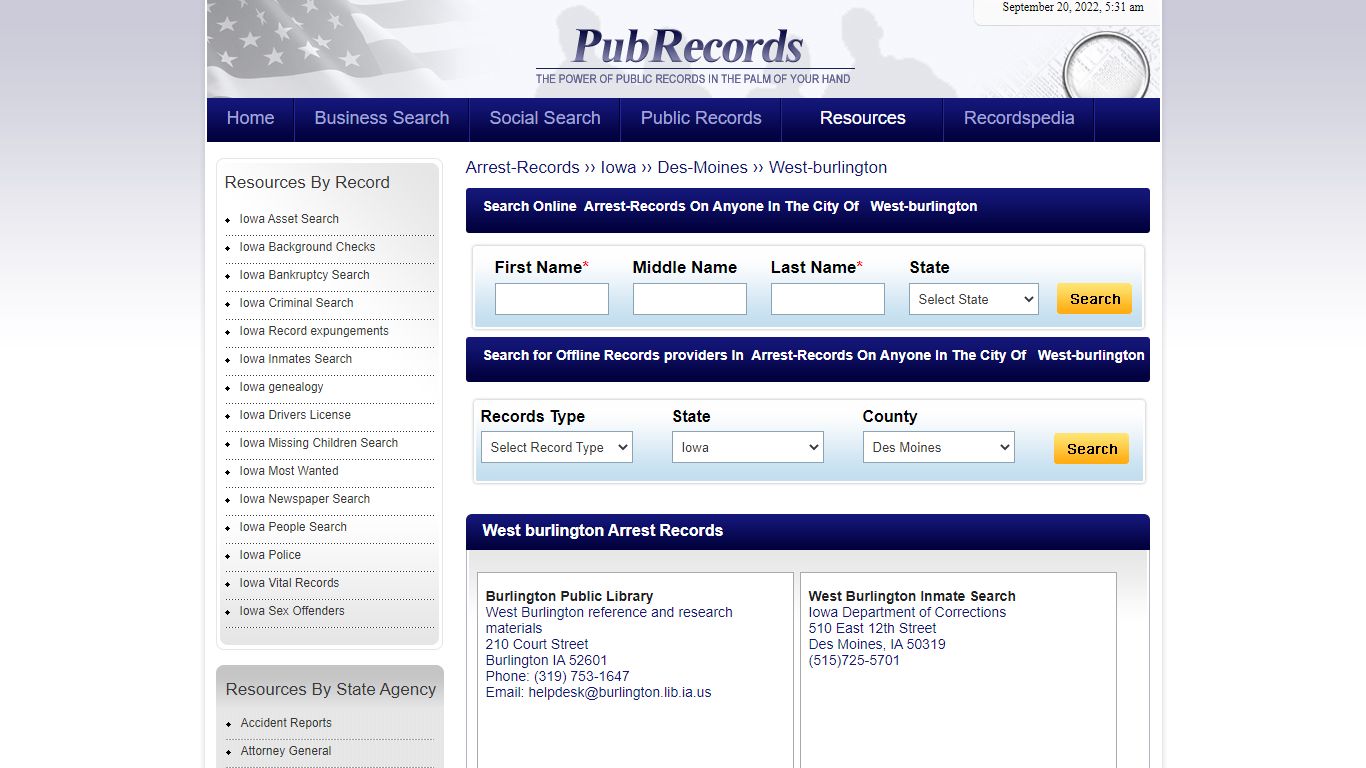Open the County dropdown showing Des Moines
This screenshot has height=768, width=1366.
(x=939, y=447)
